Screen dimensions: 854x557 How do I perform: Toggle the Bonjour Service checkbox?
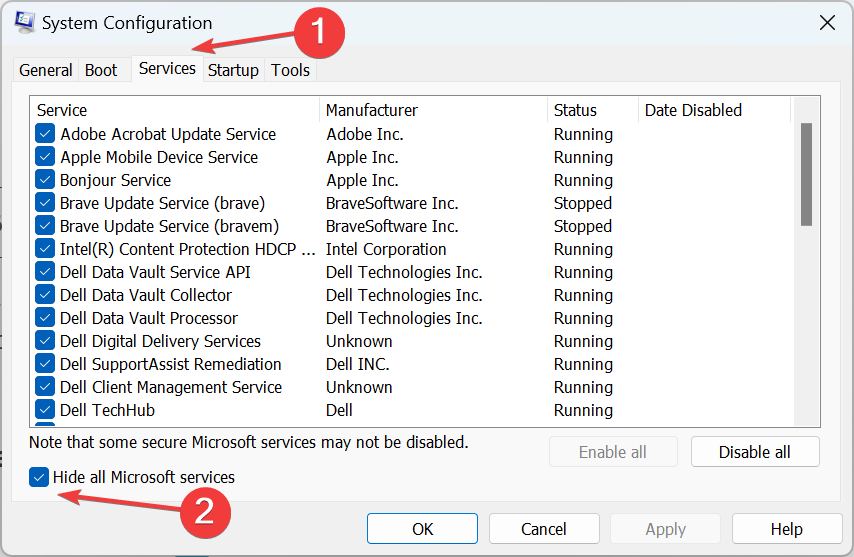click(45, 179)
